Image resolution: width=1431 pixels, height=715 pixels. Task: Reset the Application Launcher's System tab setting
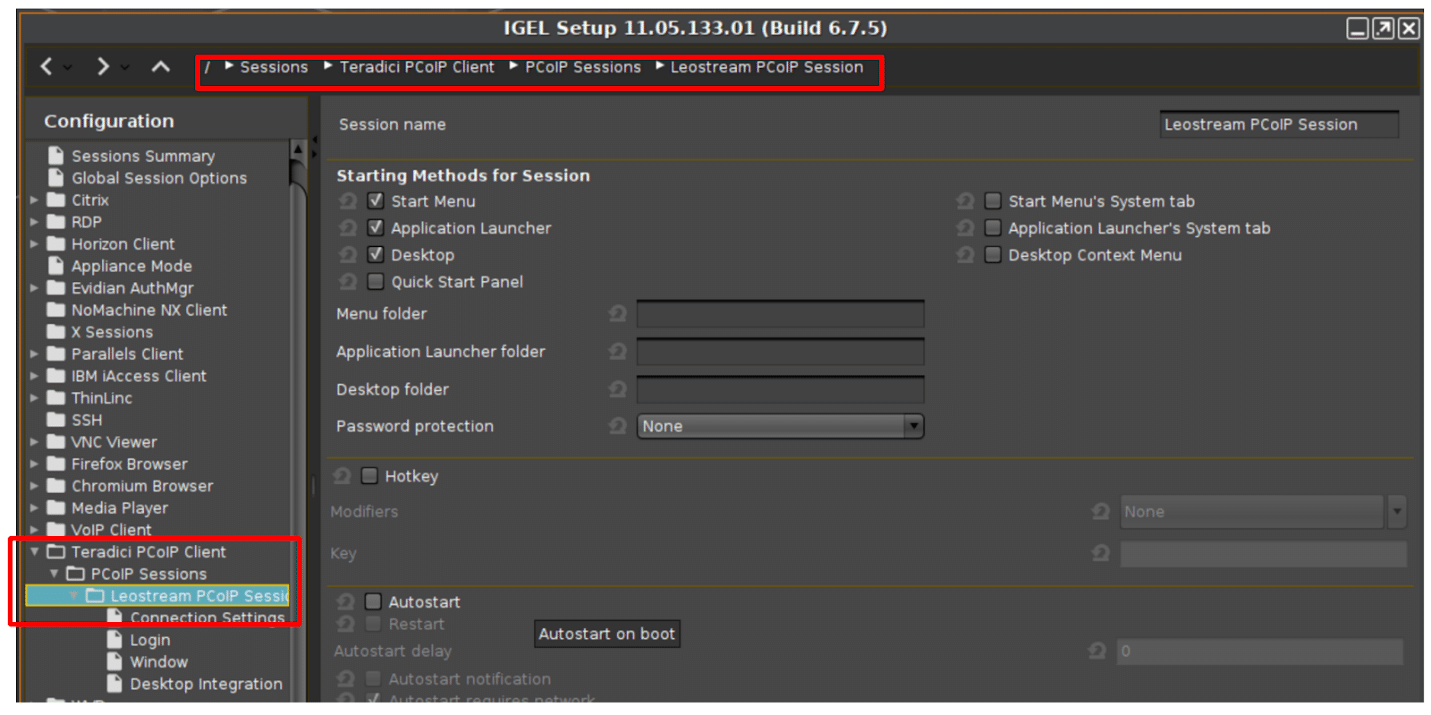pos(965,228)
